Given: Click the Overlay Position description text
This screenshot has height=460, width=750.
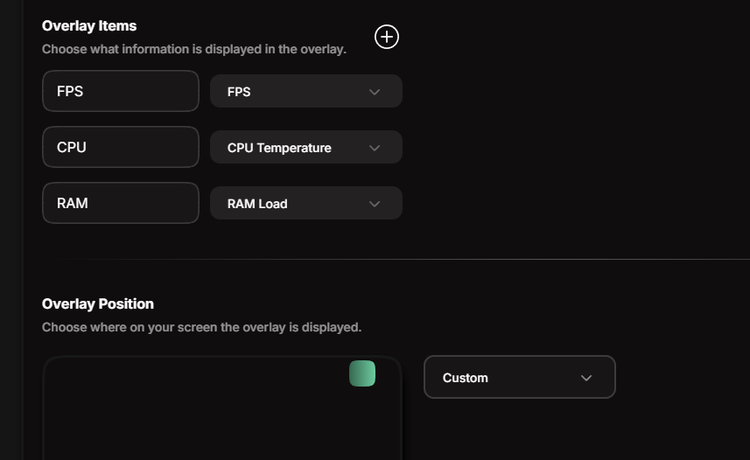Looking at the screenshot, I should tap(201, 327).
